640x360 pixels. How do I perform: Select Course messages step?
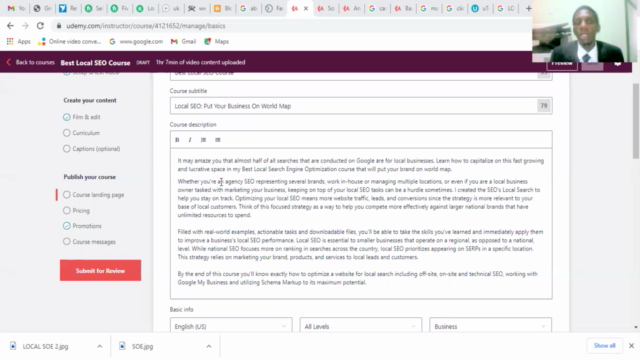(89, 242)
